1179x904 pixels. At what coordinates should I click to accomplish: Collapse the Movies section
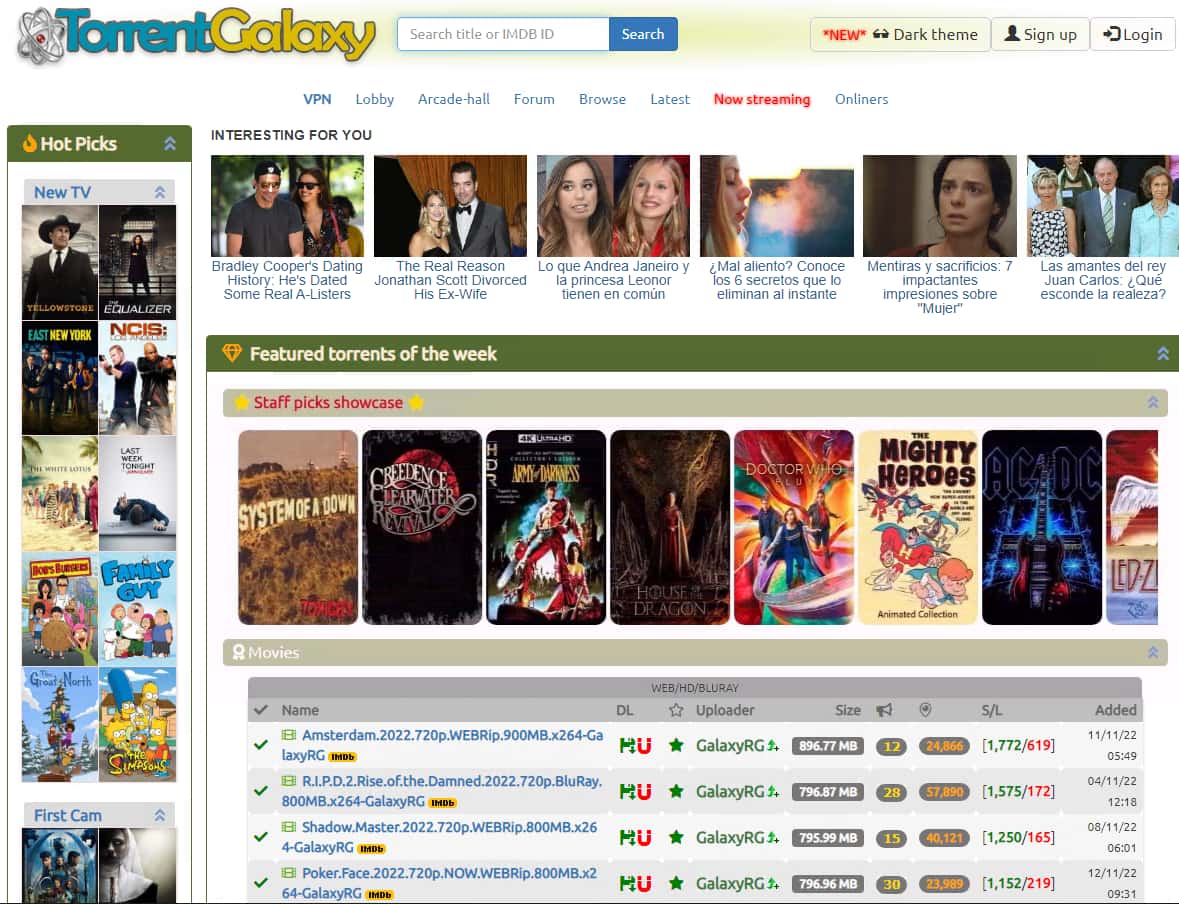tap(1153, 652)
